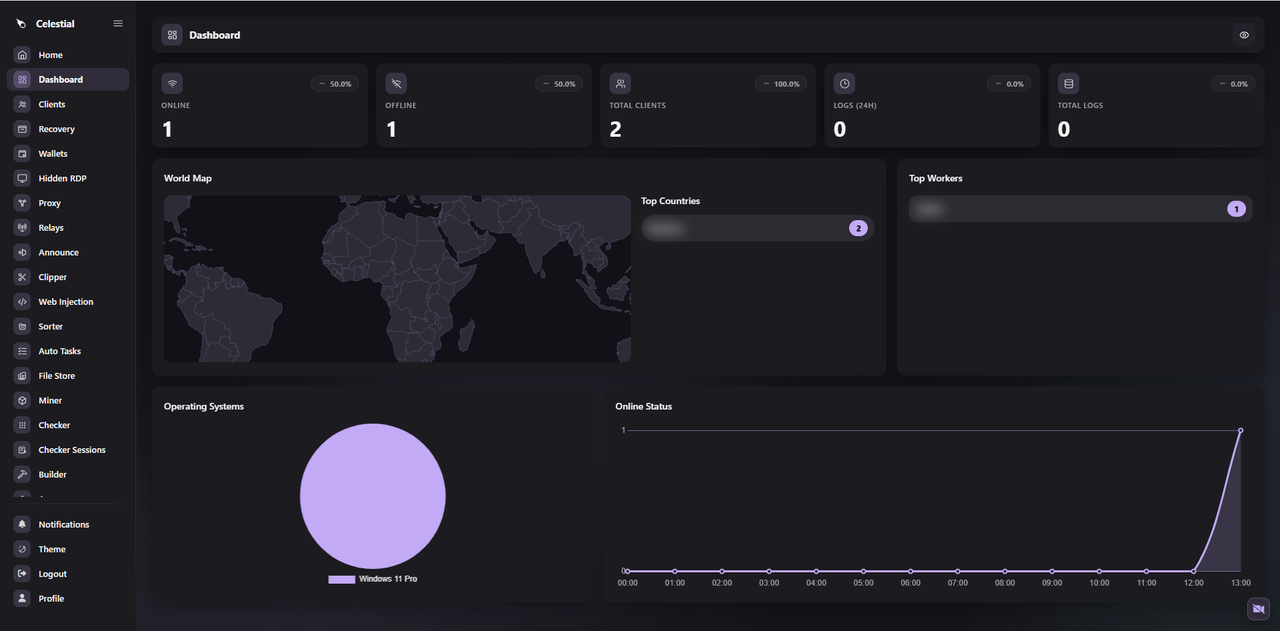This screenshot has width=1280, height=631.
Task: Open the Sorter icon in sidebar
Action: coord(22,327)
